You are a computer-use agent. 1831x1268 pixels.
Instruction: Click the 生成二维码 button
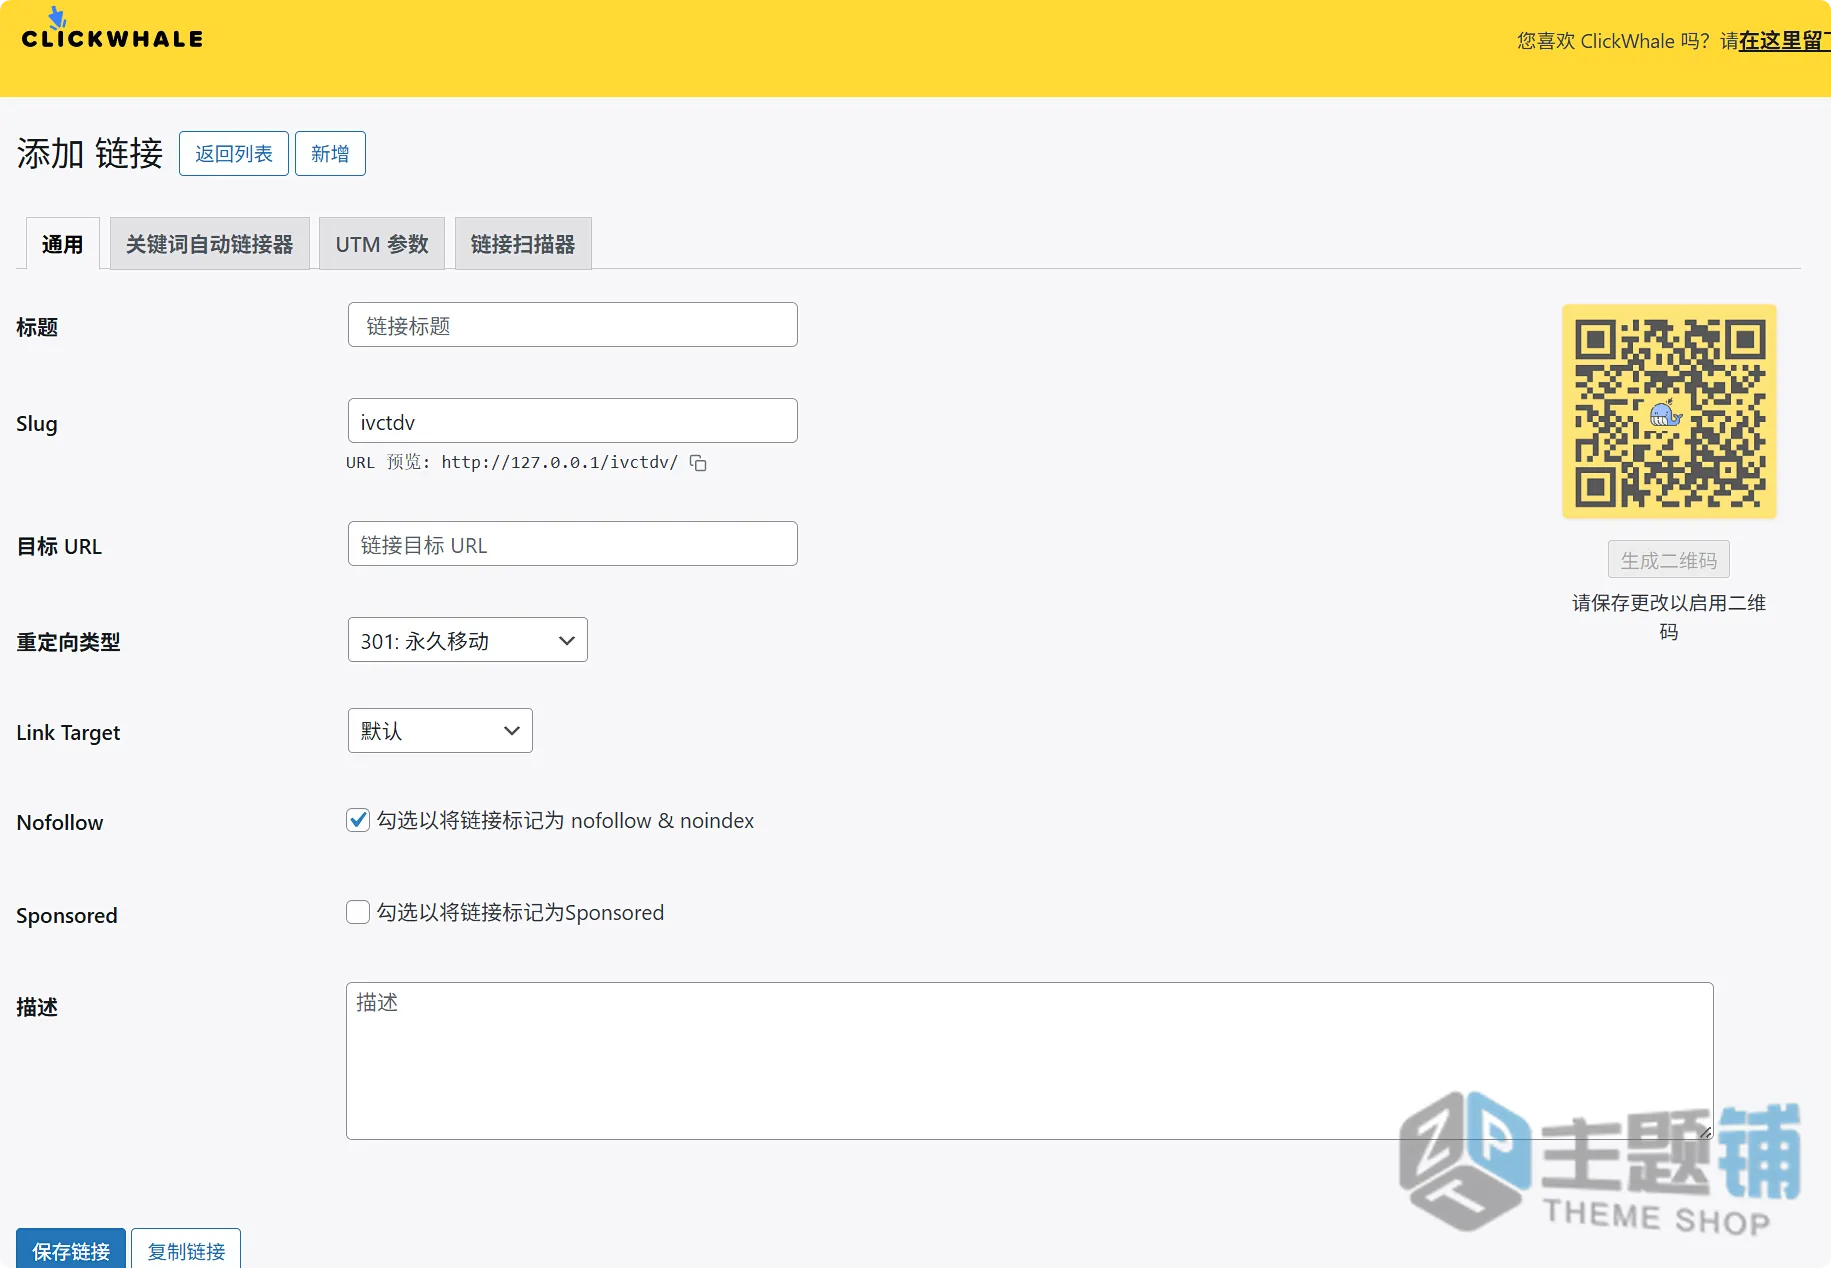coord(1669,560)
